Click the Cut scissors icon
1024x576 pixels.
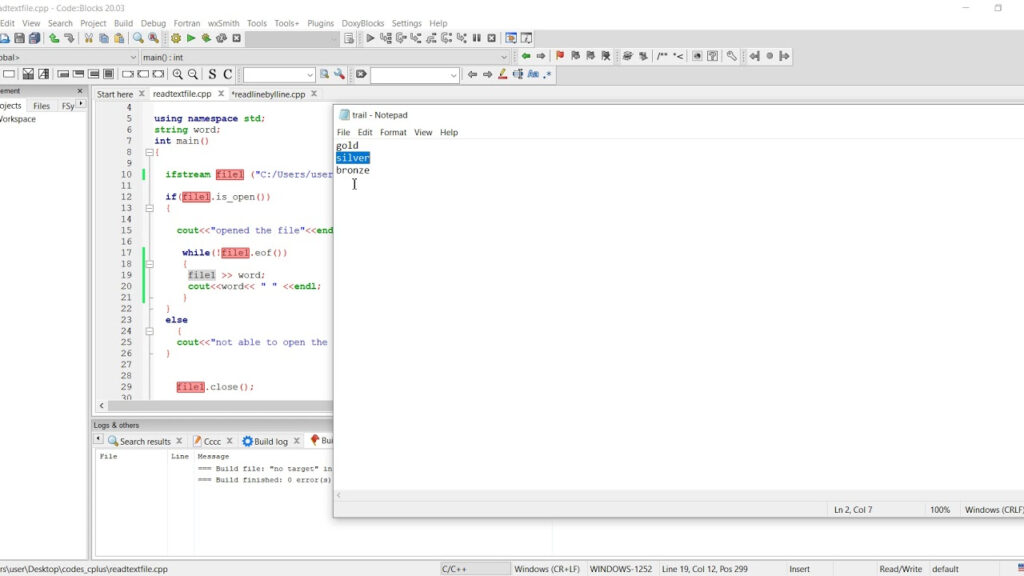click(x=88, y=39)
